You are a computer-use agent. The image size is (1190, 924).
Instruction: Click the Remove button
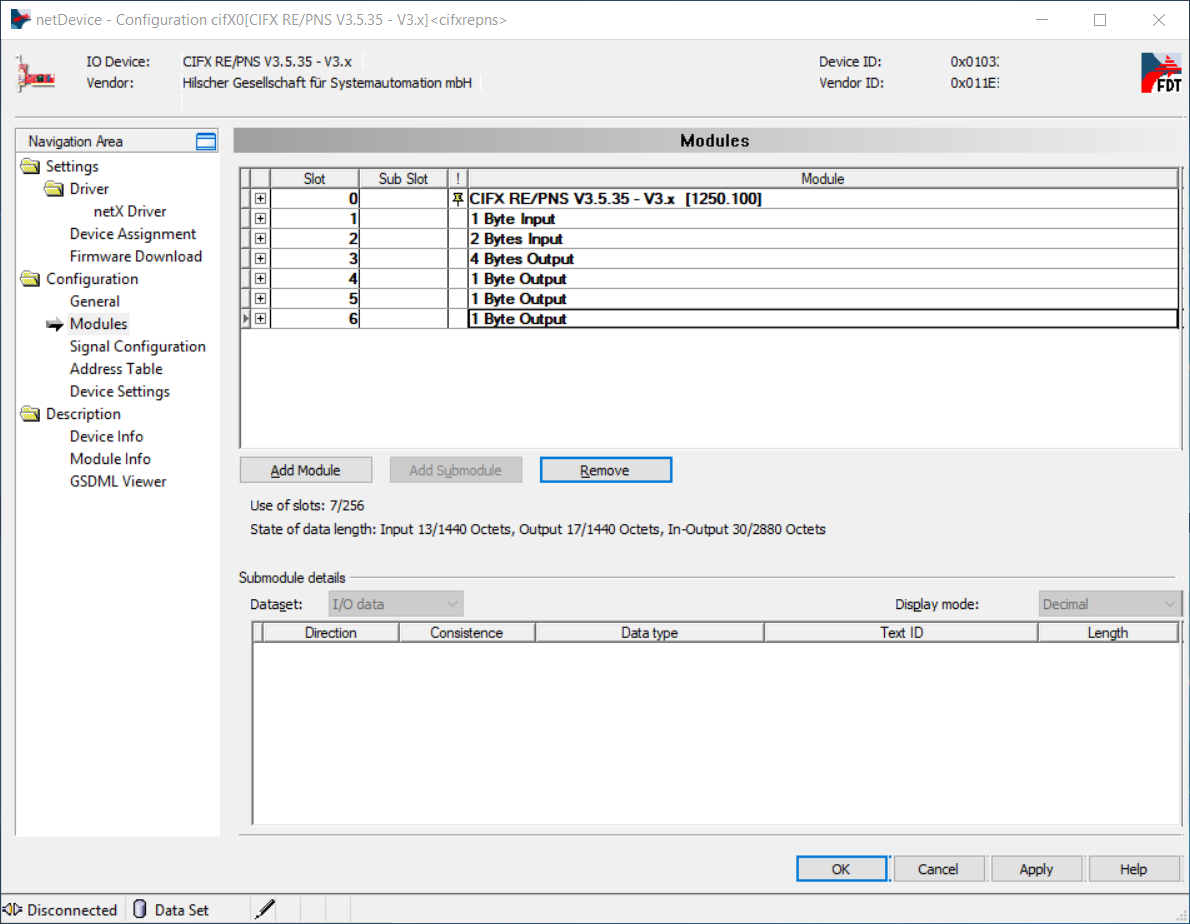[605, 470]
